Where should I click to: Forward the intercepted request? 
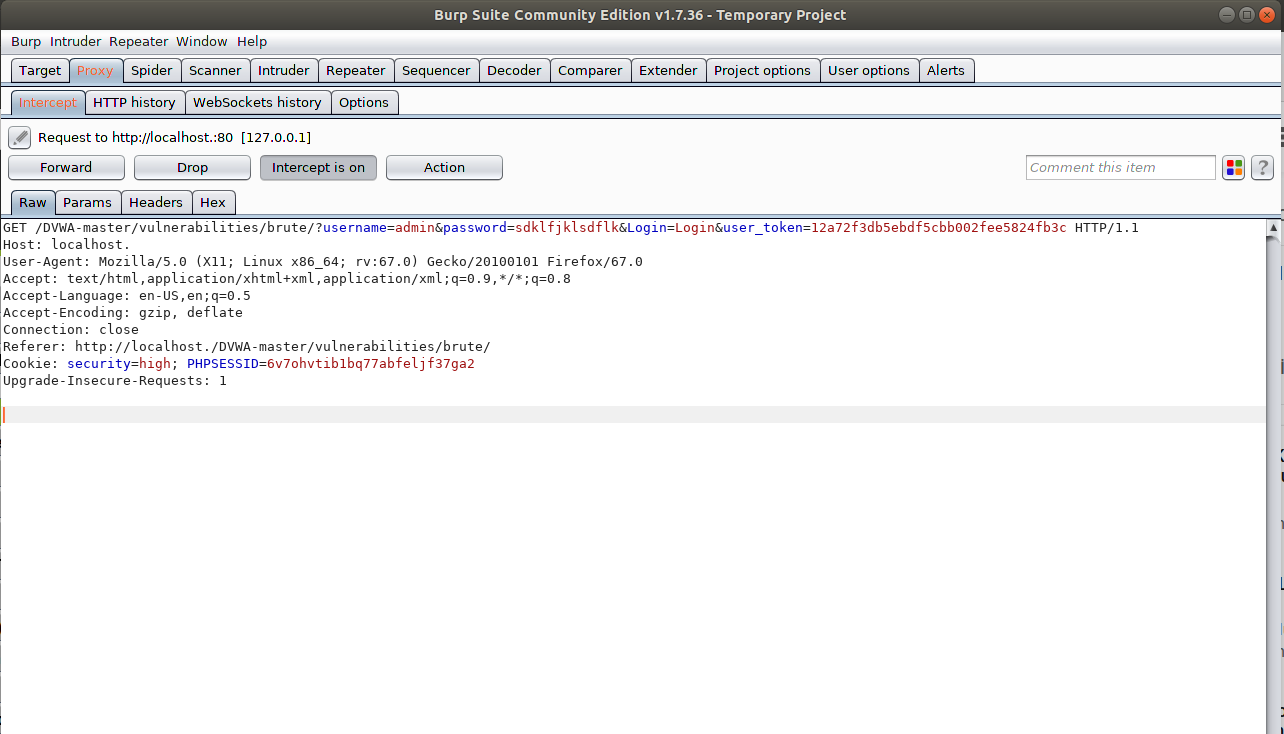(x=66, y=168)
